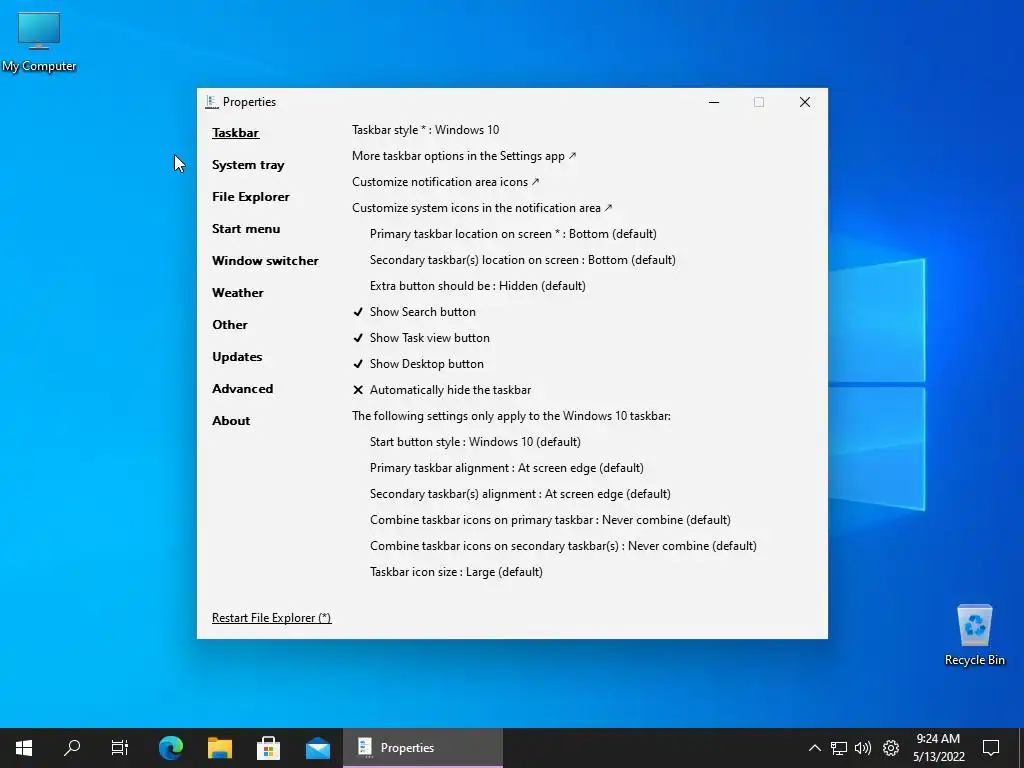
Task: Switch to the System tray section
Action: pos(248,165)
